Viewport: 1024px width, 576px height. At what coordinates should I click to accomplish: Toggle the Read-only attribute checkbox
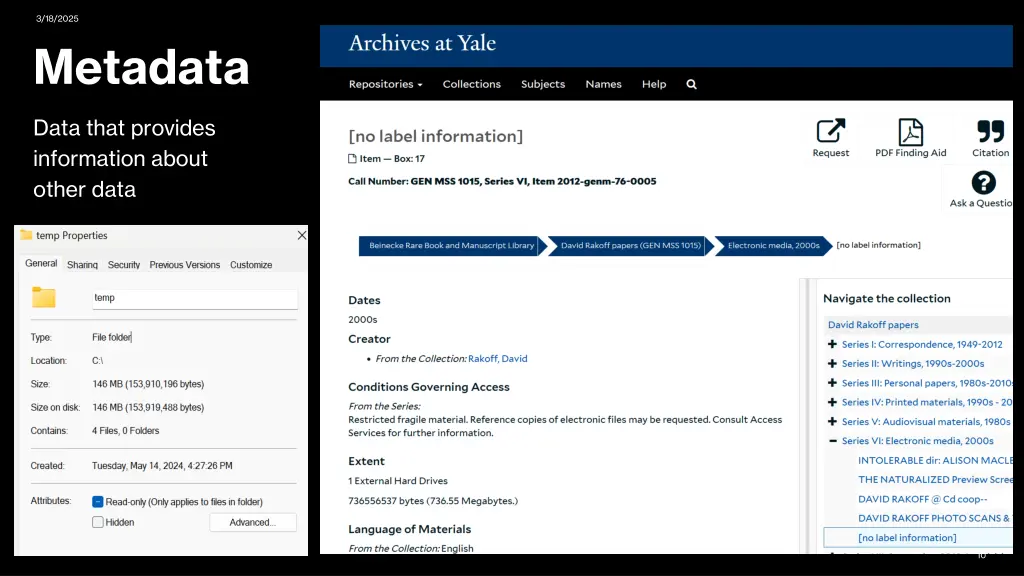tap(98, 502)
